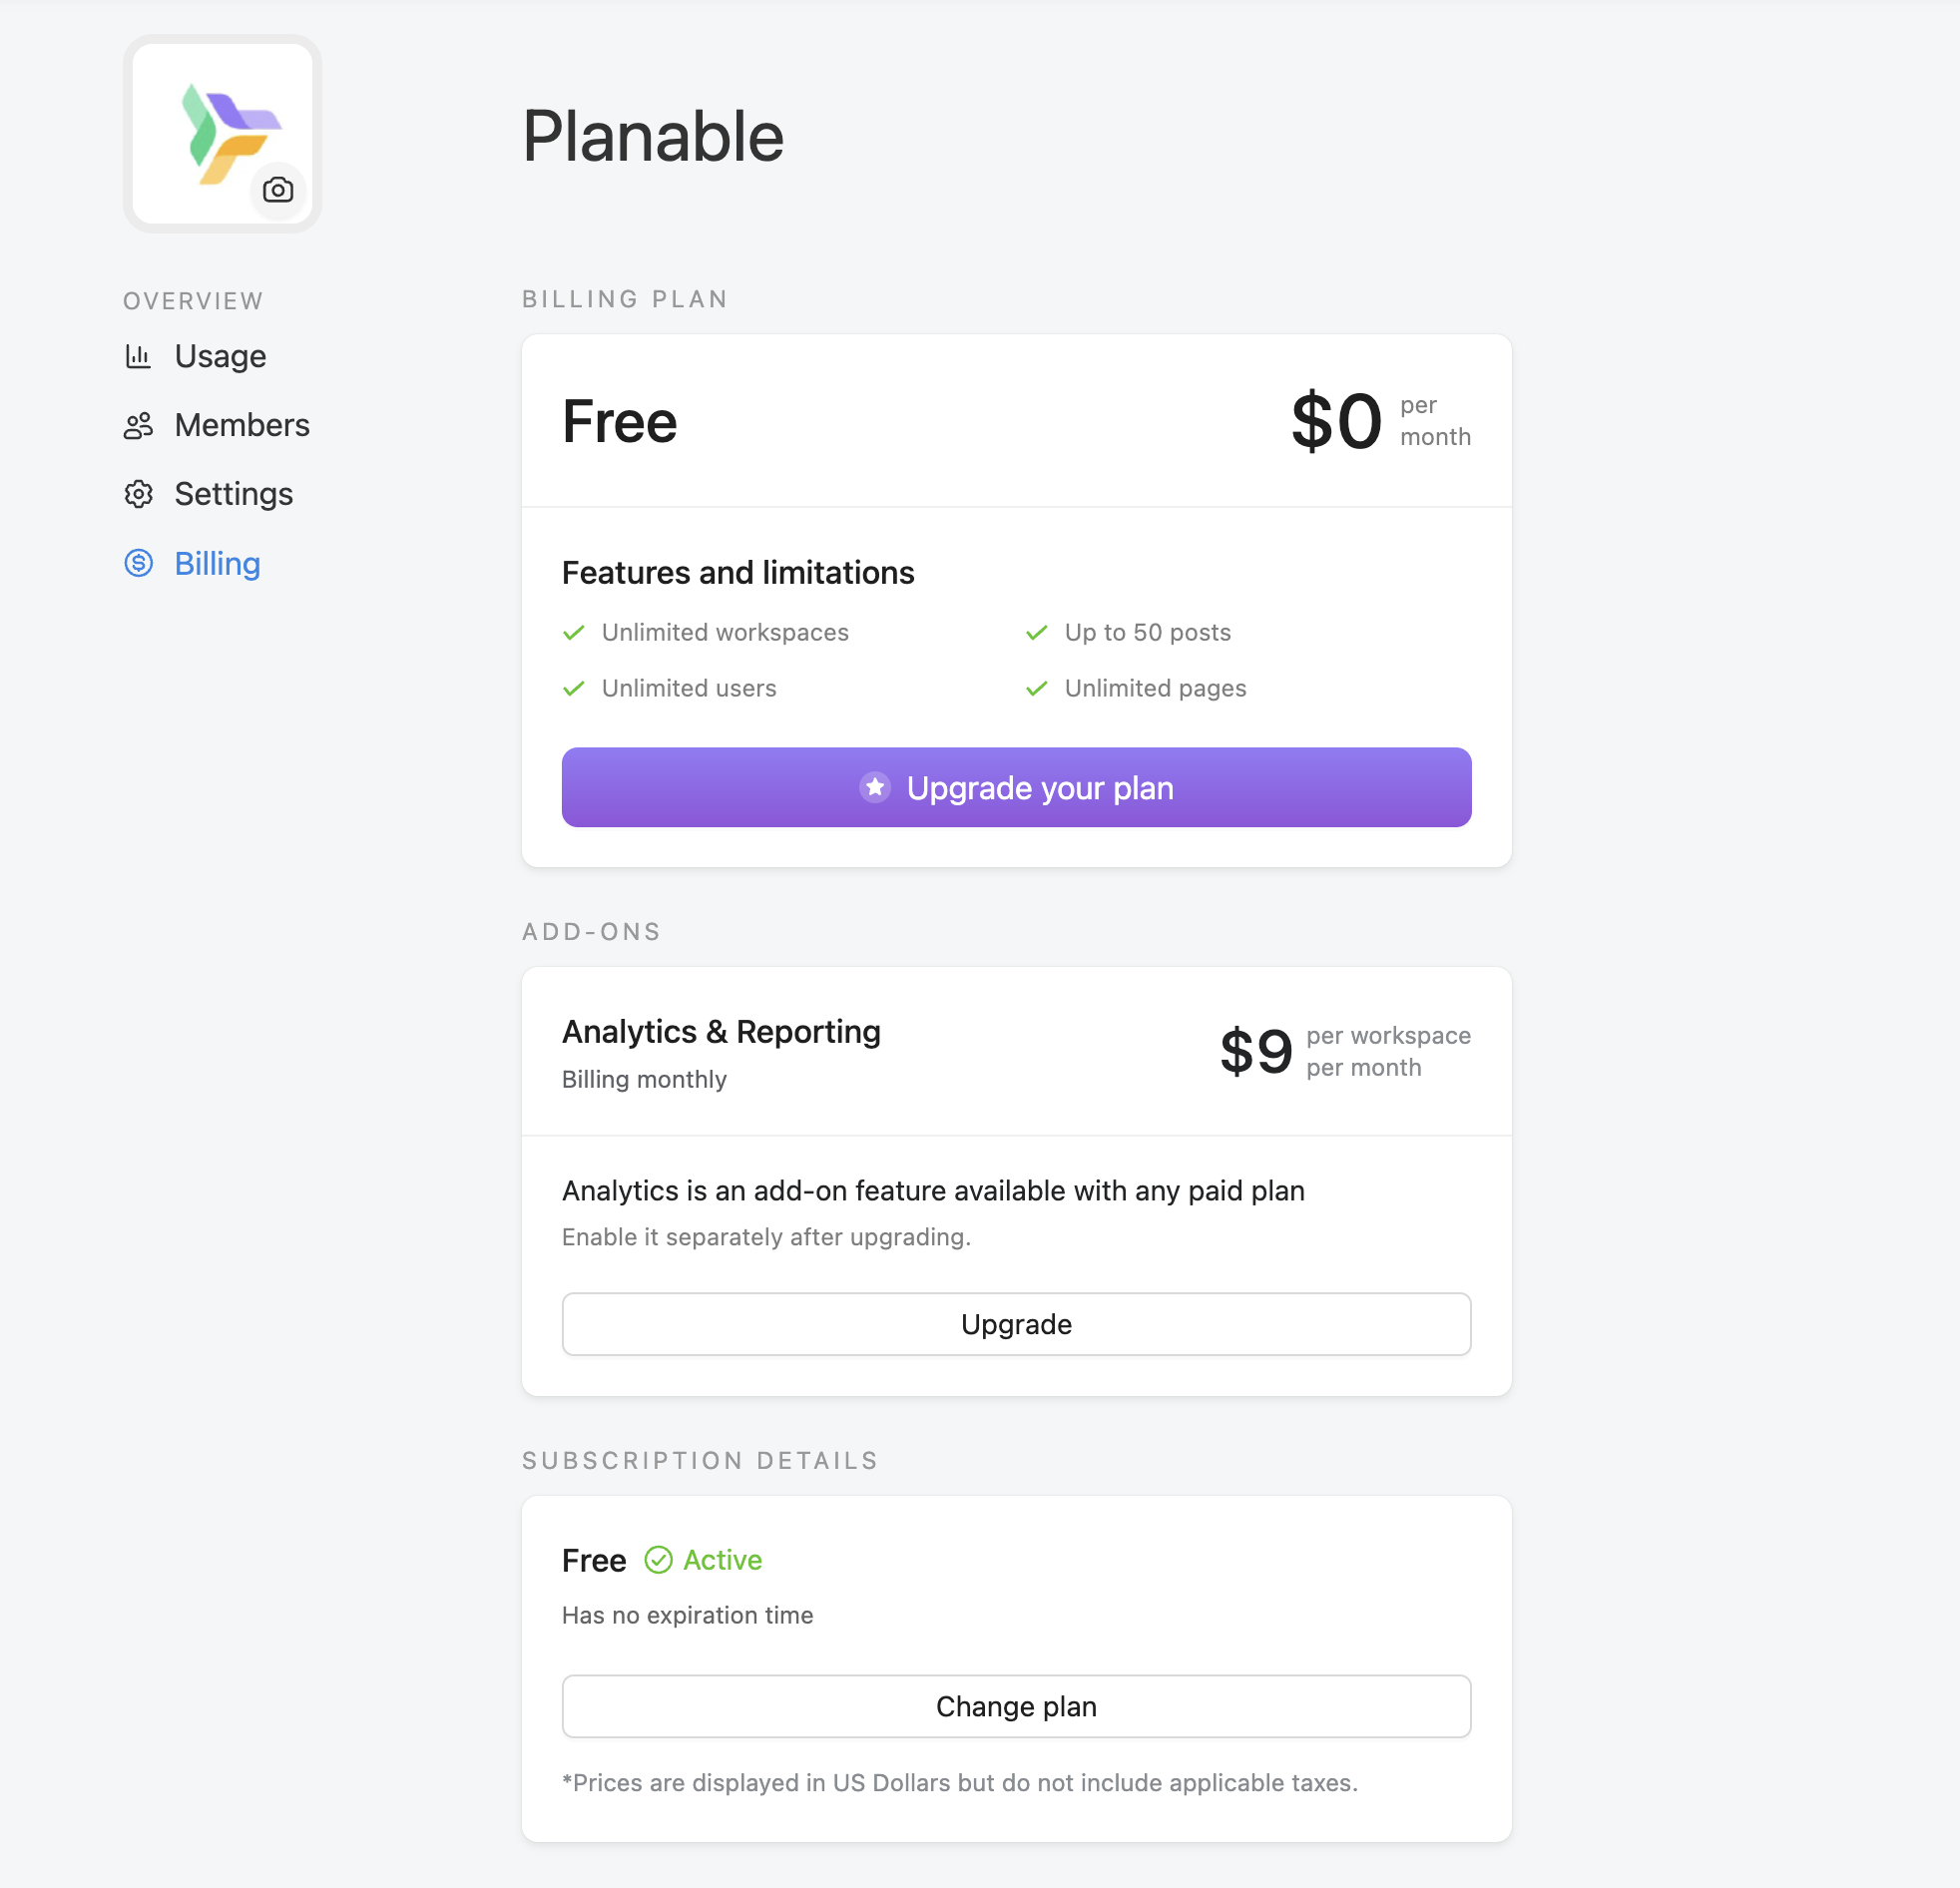
Task: Click Upgrade in the Analytics add-on card
Action: click(1016, 1324)
